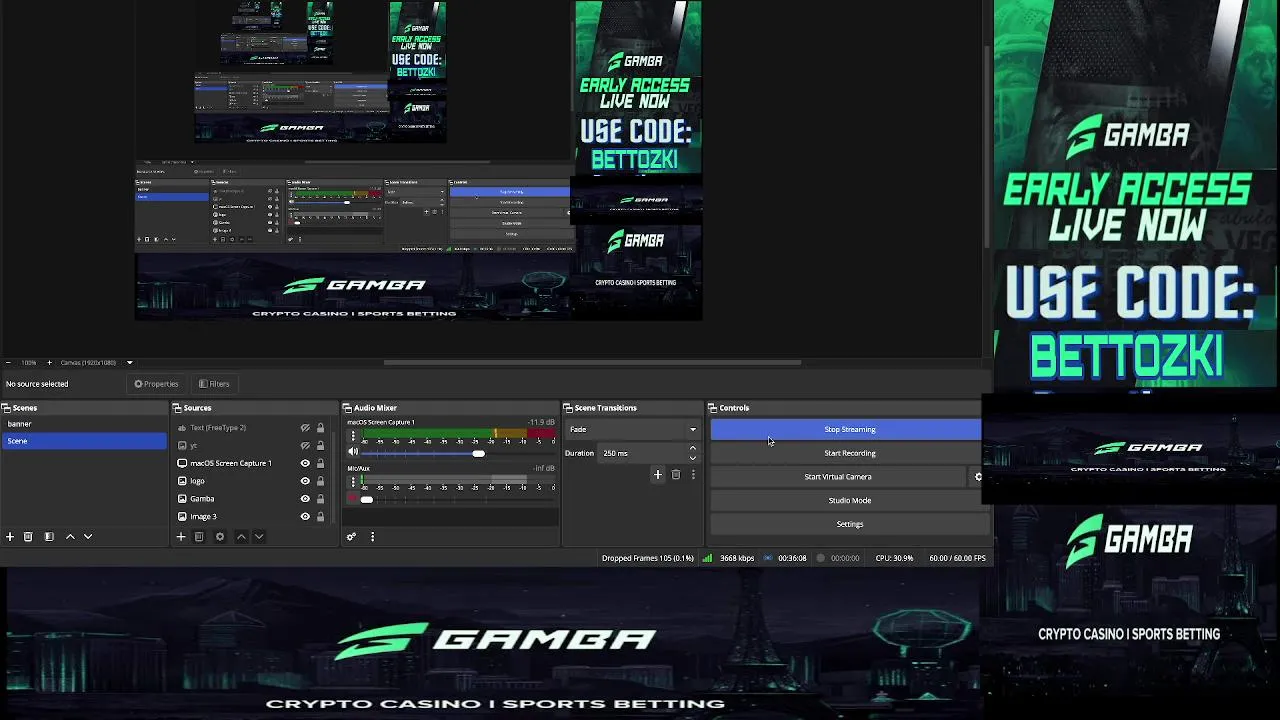This screenshot has height=720, width=1280.
Task: Show the Text (FreeType 2) source
Action: [x=305, y=428]
